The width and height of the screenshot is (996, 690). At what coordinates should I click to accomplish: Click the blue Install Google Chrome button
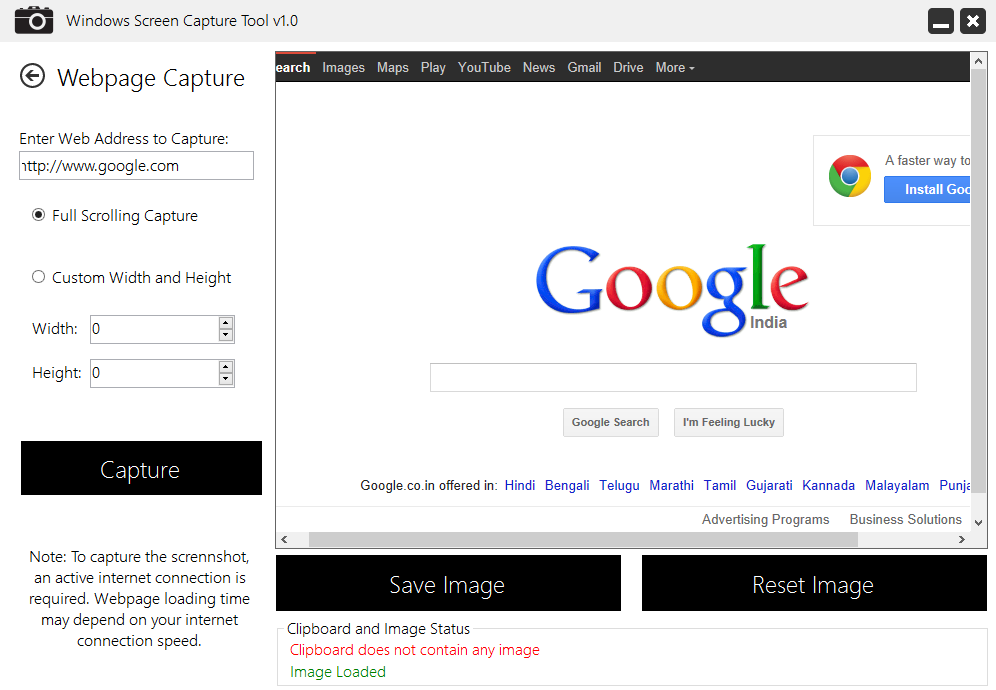click(927, 189)
